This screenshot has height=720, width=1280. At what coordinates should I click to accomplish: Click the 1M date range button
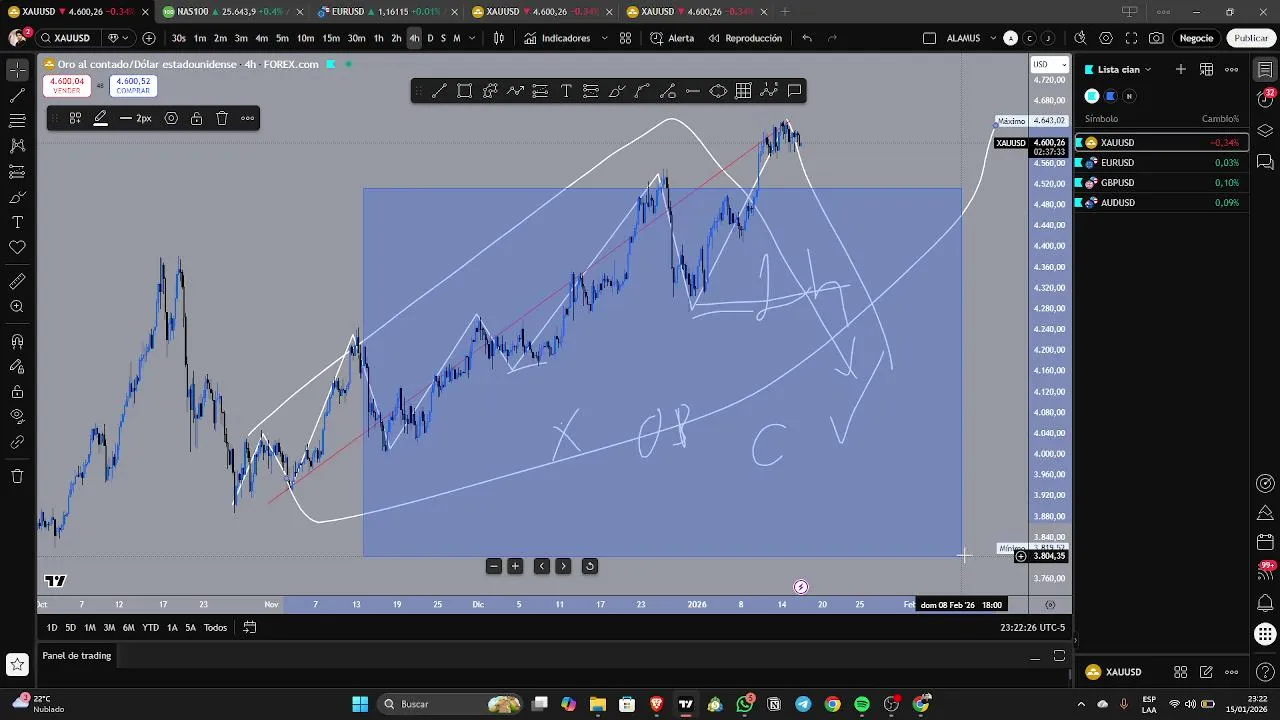[x=89, y=627]
